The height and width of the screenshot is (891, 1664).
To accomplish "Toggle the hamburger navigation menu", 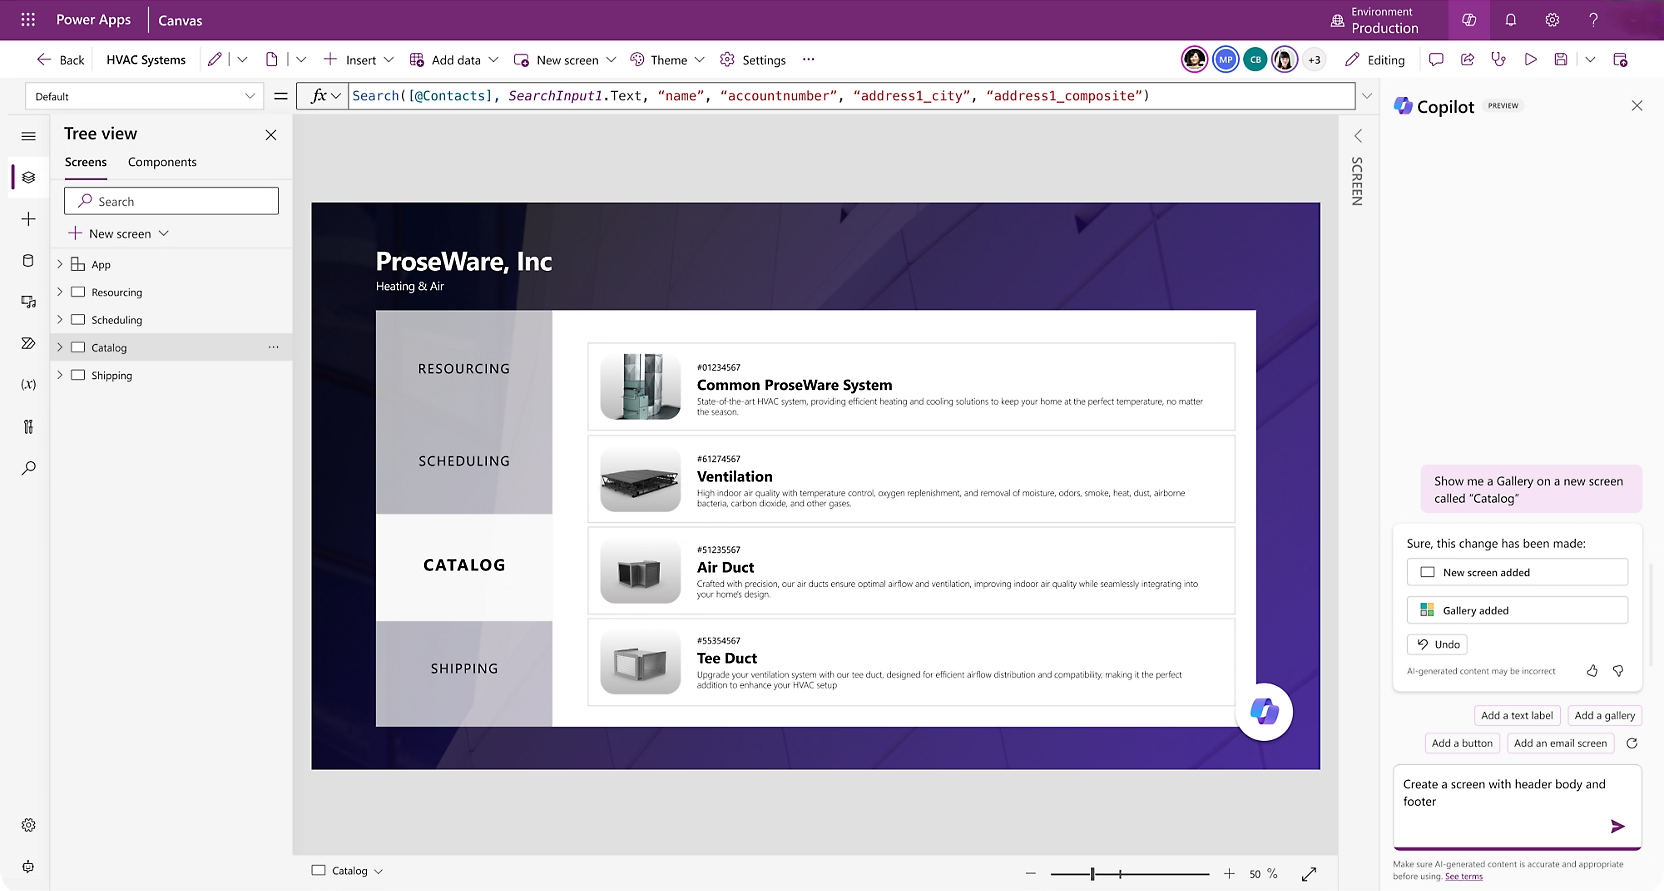I will (x=28, y=136).
